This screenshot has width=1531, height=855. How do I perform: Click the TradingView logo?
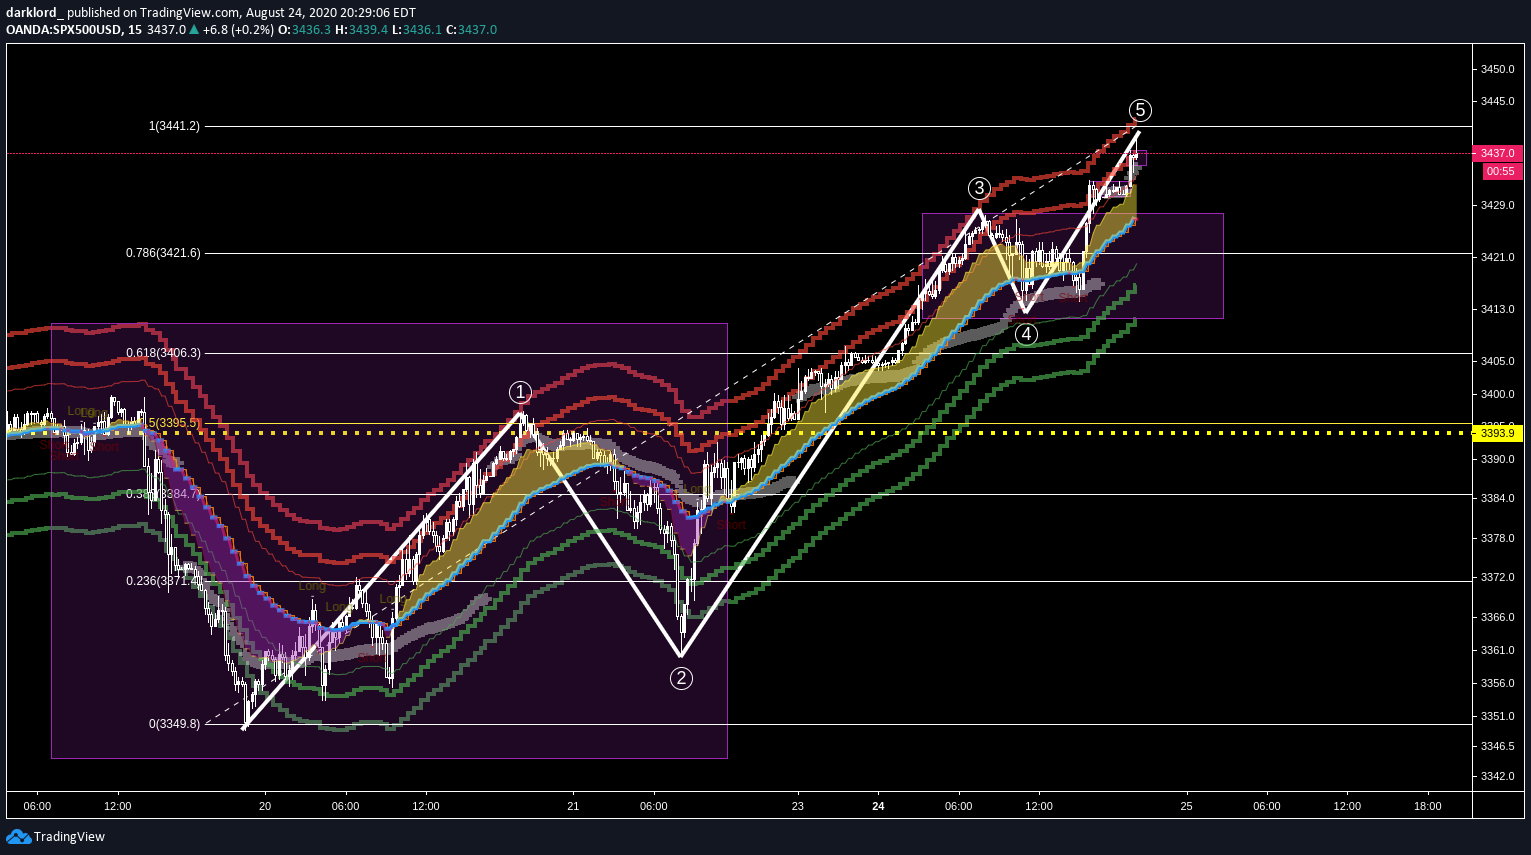[x=55, y=836]
